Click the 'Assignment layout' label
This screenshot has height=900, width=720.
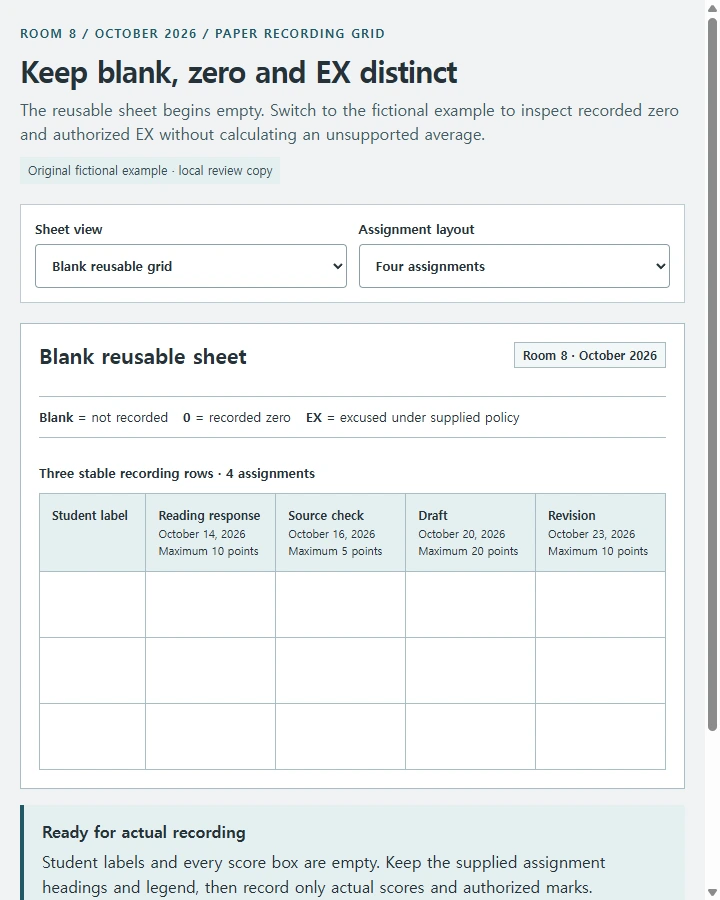(416, 230)
